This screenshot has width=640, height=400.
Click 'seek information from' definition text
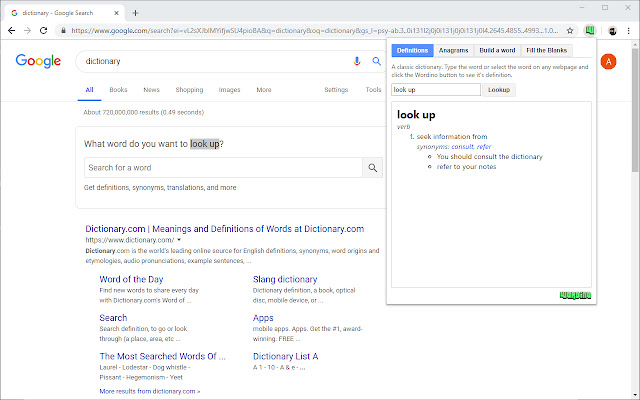(452, 137)
